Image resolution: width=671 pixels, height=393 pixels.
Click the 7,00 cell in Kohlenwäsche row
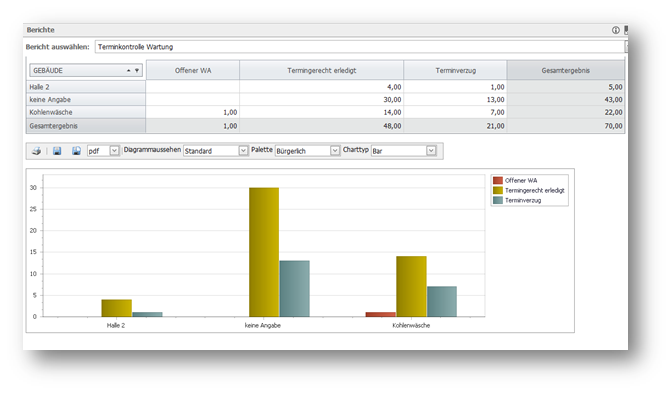tap(455, 112)
